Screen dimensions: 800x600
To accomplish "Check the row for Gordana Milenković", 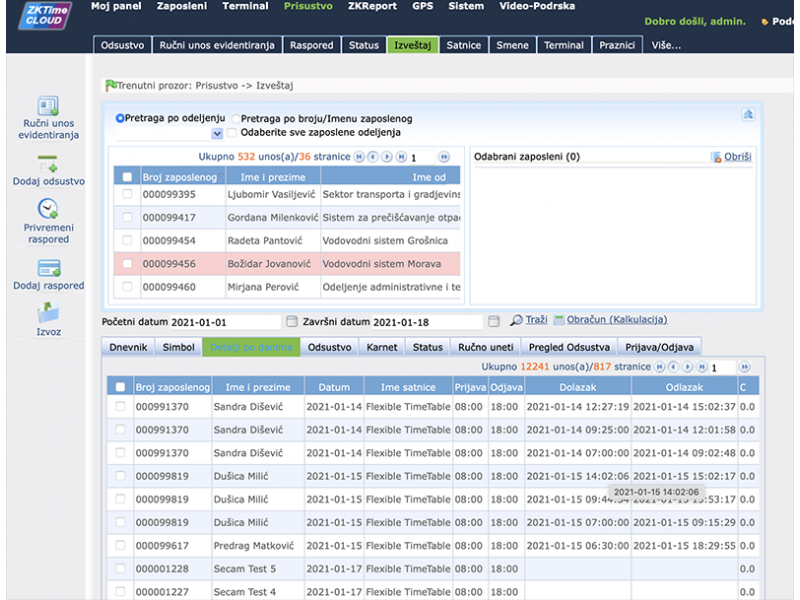I will coord(127,217).
